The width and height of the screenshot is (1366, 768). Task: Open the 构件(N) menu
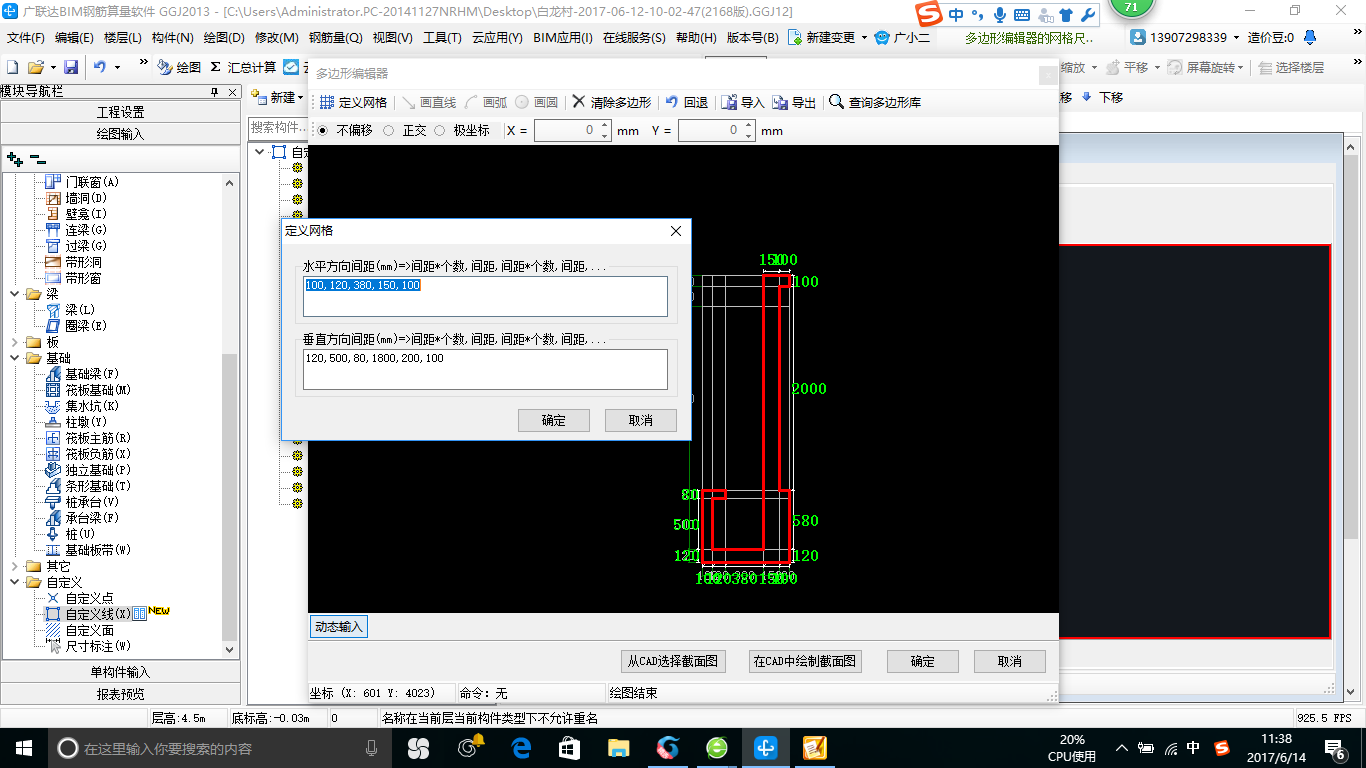(x=172, y=38)
